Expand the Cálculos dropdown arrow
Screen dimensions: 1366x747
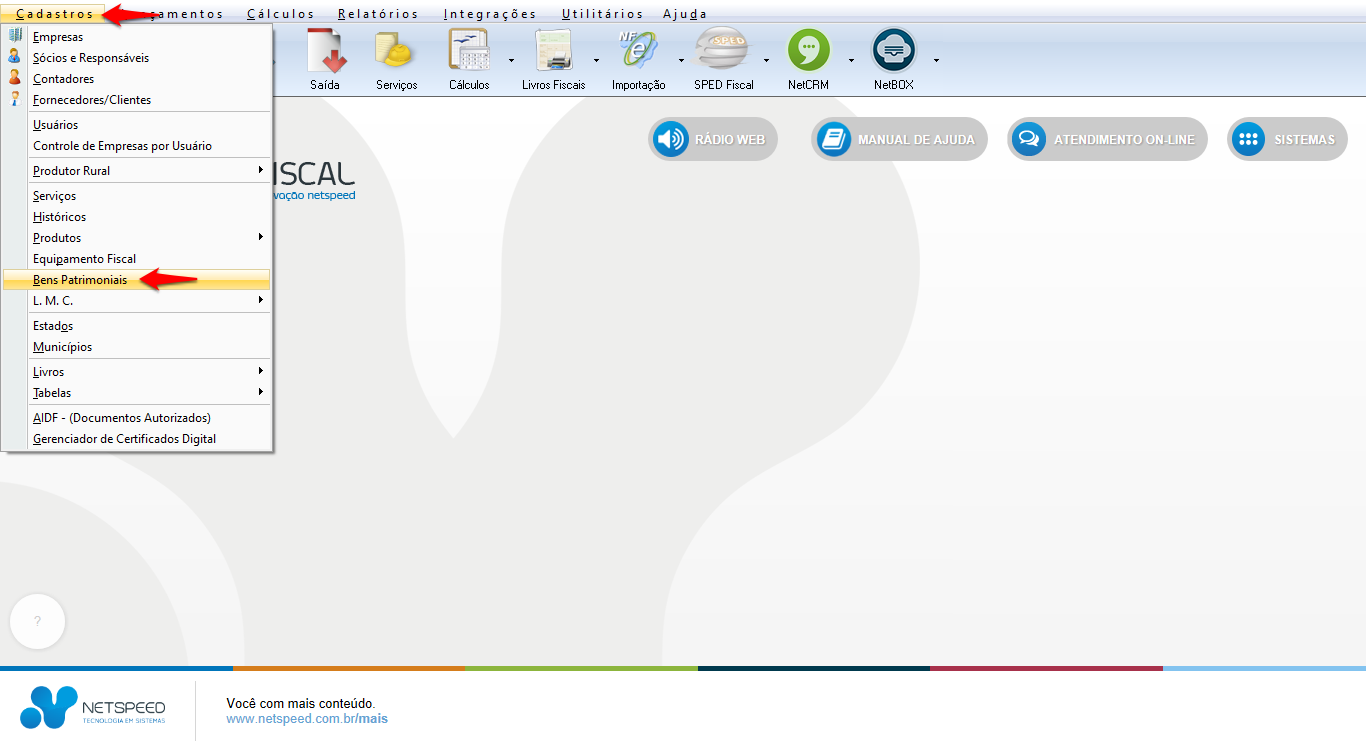point(511,60)
